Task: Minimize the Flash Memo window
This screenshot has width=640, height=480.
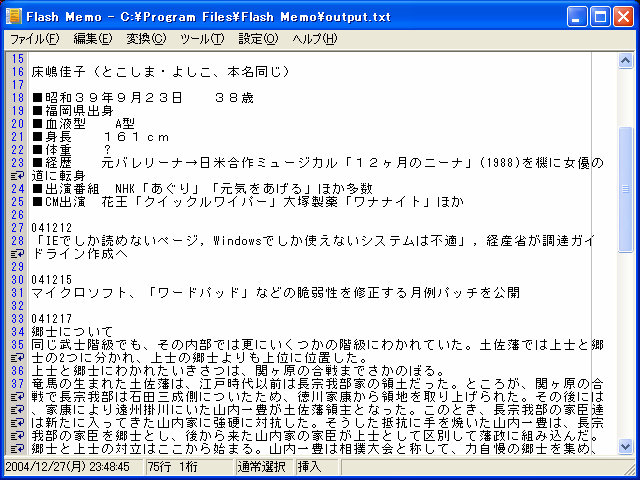Action: click(x=577, y=15)
